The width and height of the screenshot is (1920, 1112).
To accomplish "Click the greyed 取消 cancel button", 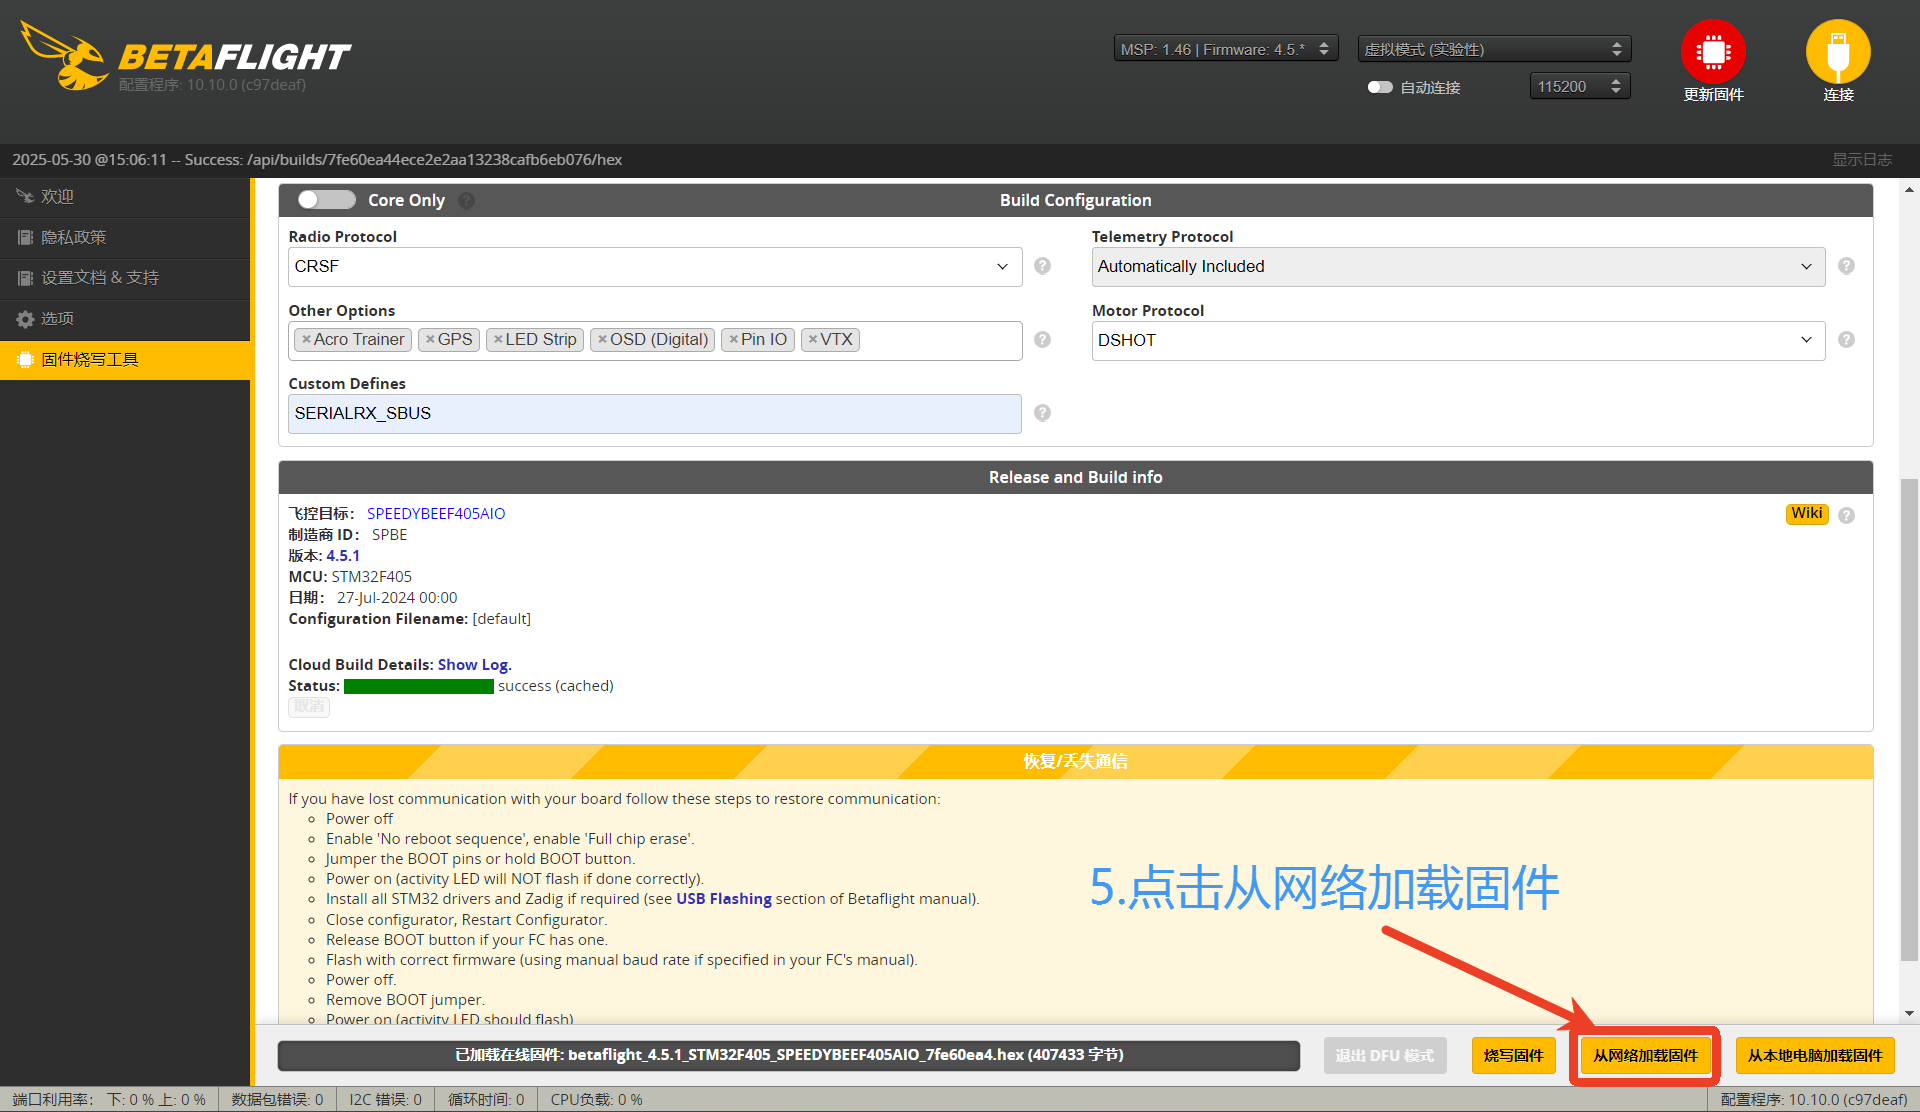I will pyautogui.click(x=309, y=707).
